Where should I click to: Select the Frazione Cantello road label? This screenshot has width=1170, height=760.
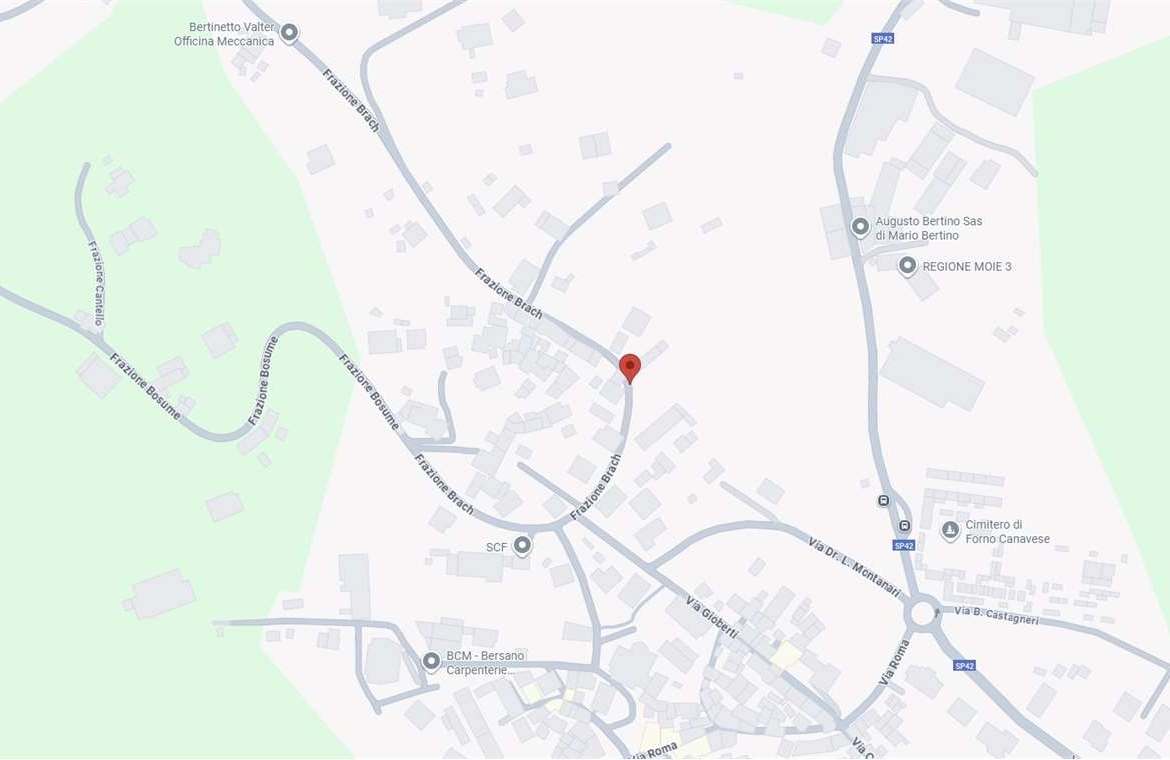(x=96, y=283)
